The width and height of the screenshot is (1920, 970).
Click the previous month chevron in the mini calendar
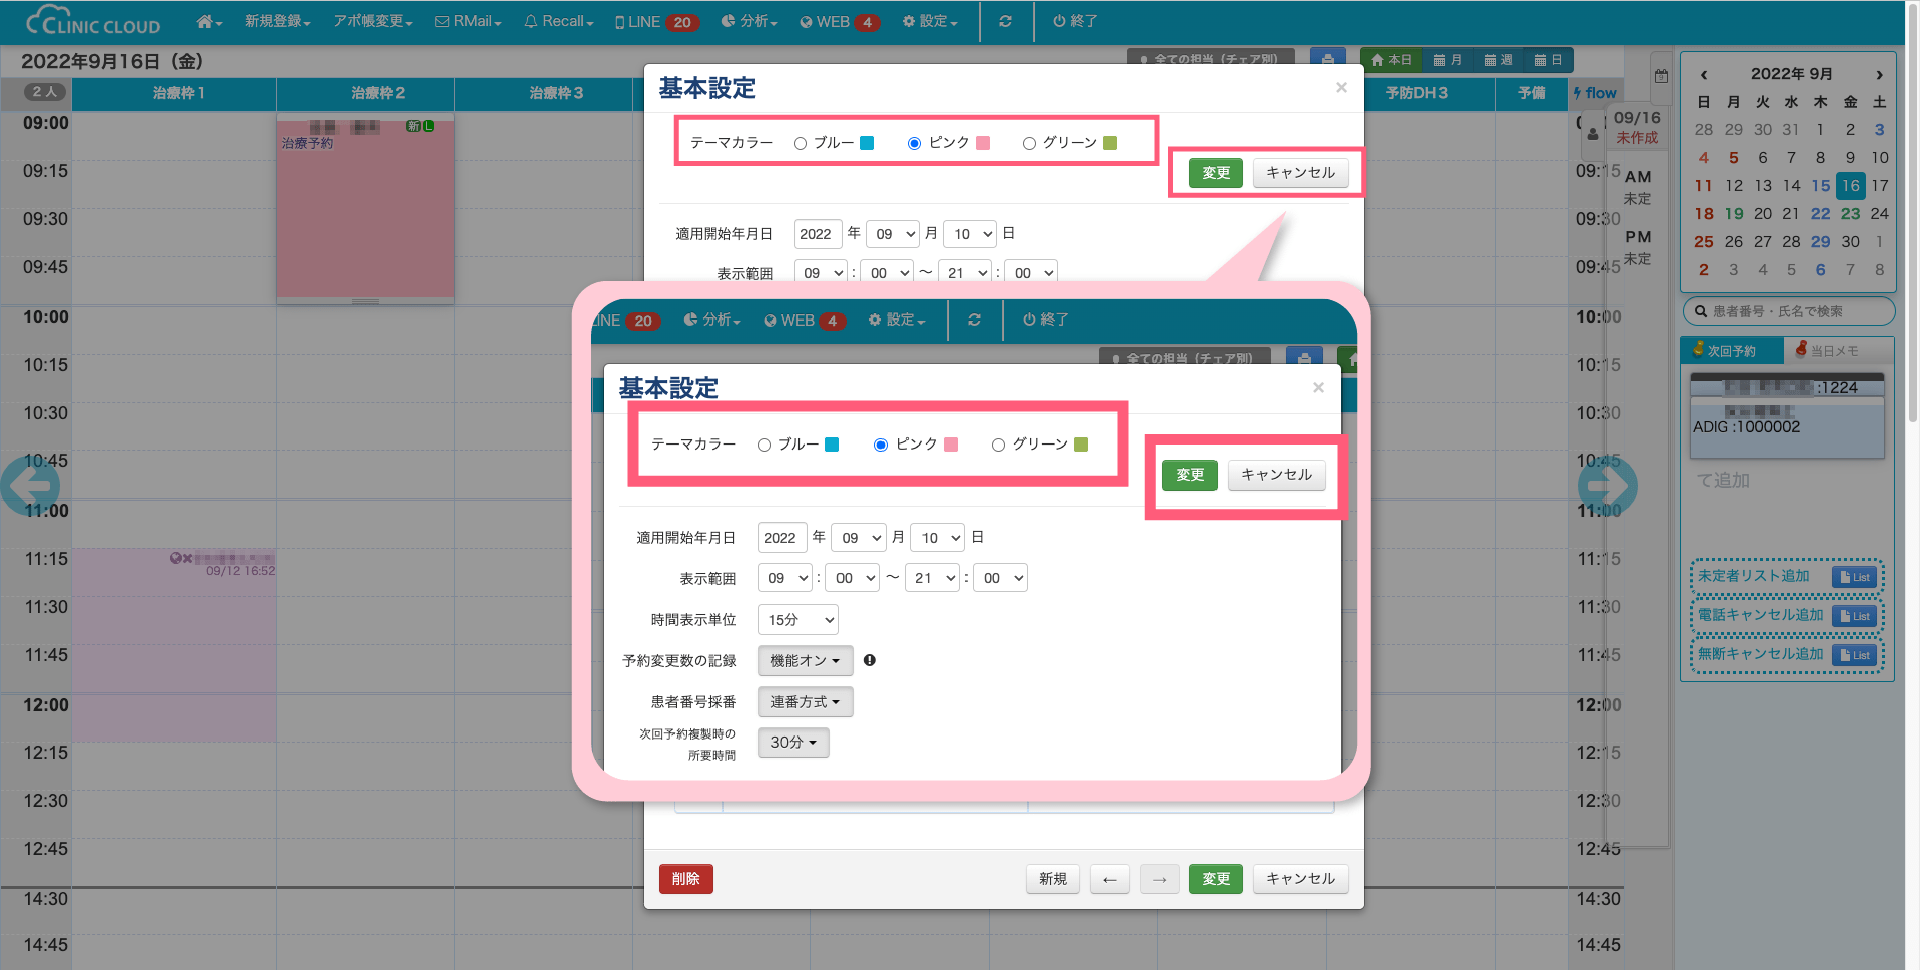tap(1704, 74)
